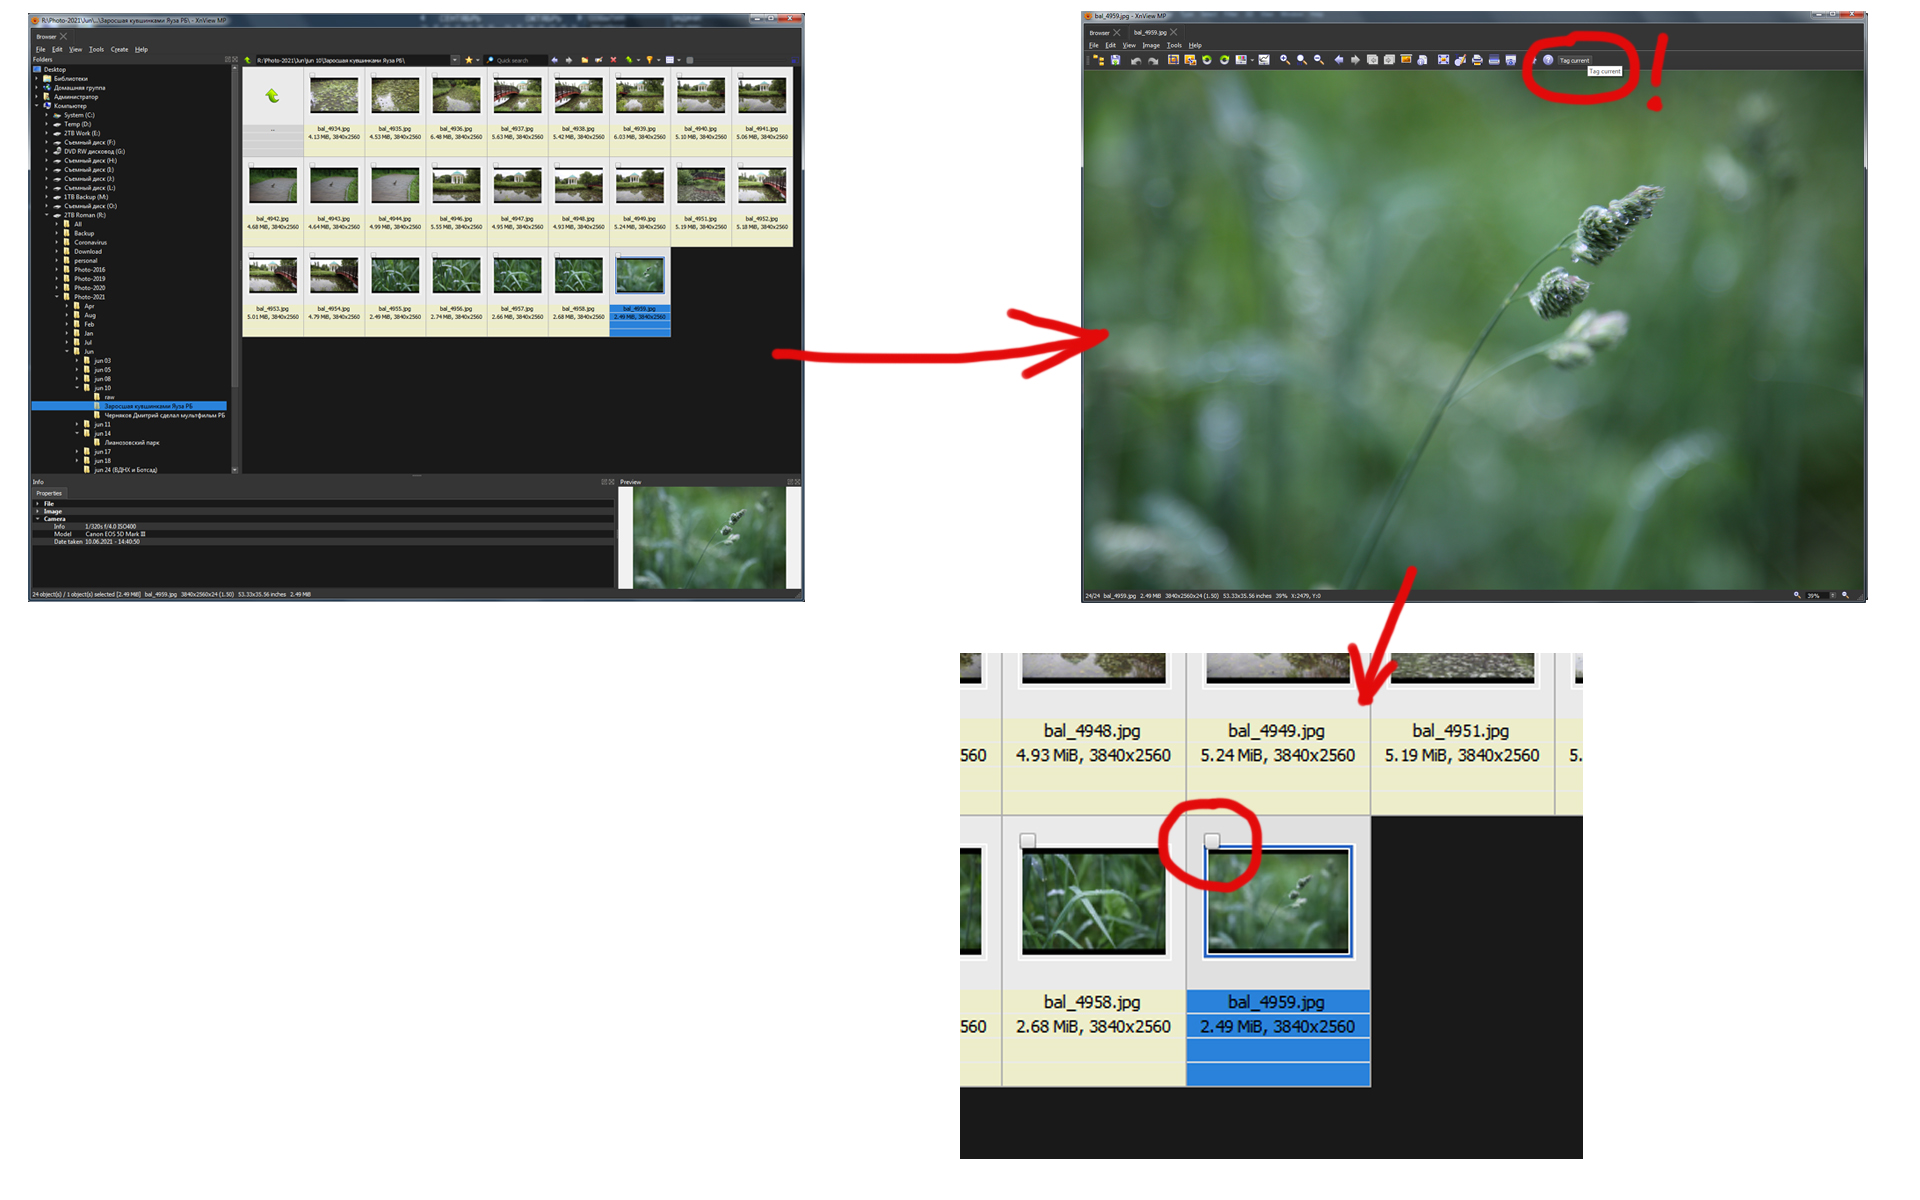The image size is (1920, 1200).
Task: Expand the Photo-2020 folder node
Action: 57,288
